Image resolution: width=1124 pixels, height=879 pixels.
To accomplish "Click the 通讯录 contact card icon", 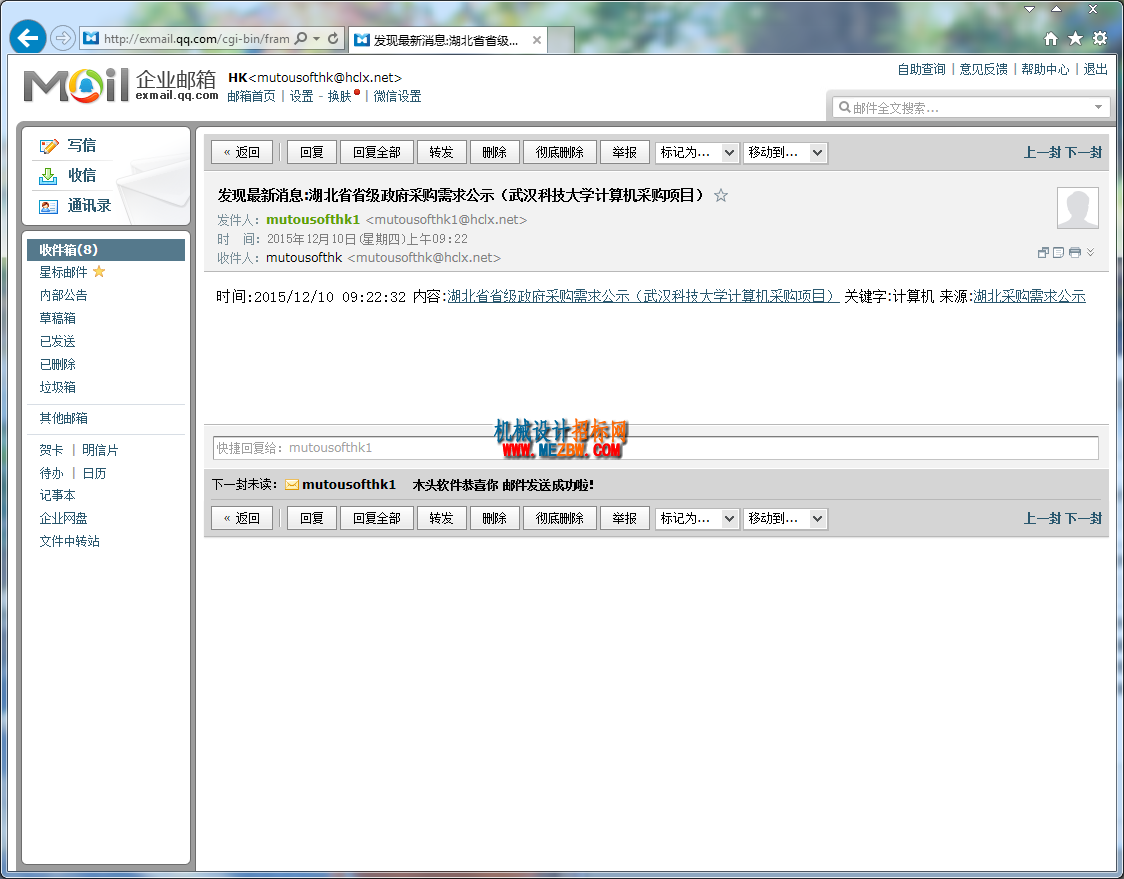I will [48, 206].
